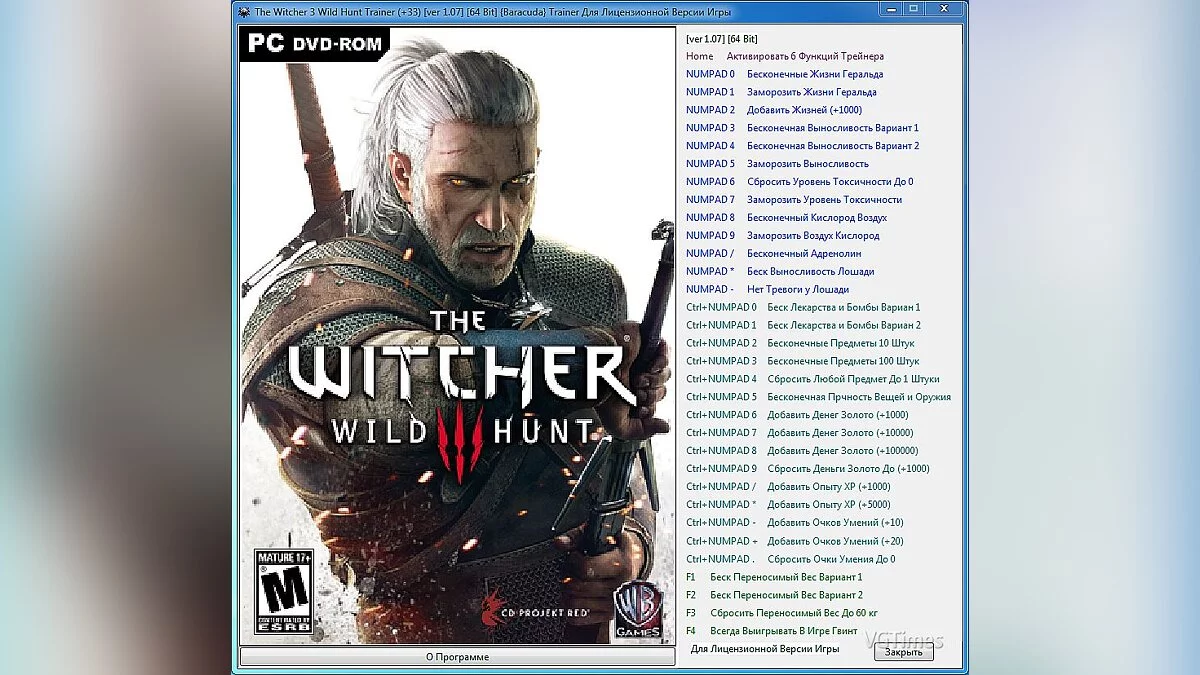Minimize the trainer window
The height and width of the screenshot is (675, 1200).
tap(890, 8)
